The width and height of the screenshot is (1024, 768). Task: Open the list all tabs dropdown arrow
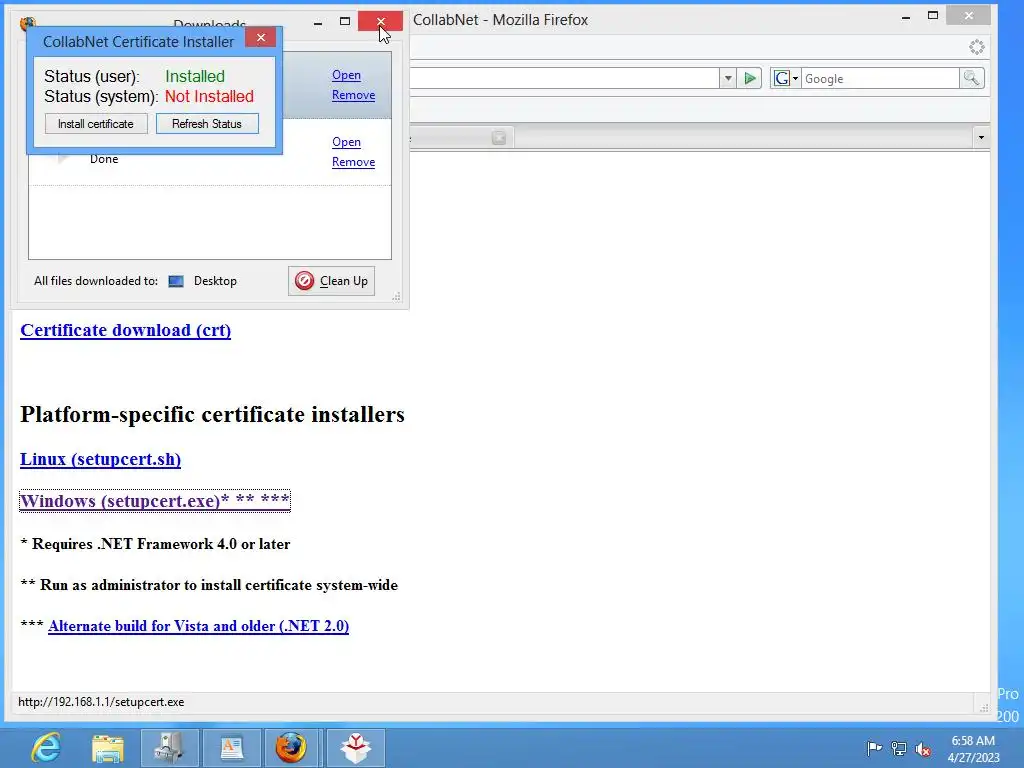981,137
